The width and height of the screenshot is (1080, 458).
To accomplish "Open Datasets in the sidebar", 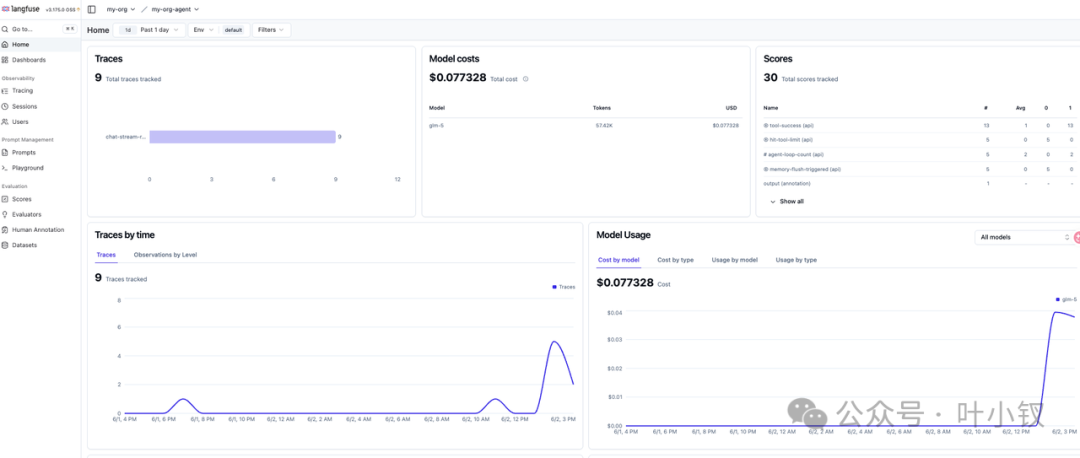I will [x=40, y=245].
